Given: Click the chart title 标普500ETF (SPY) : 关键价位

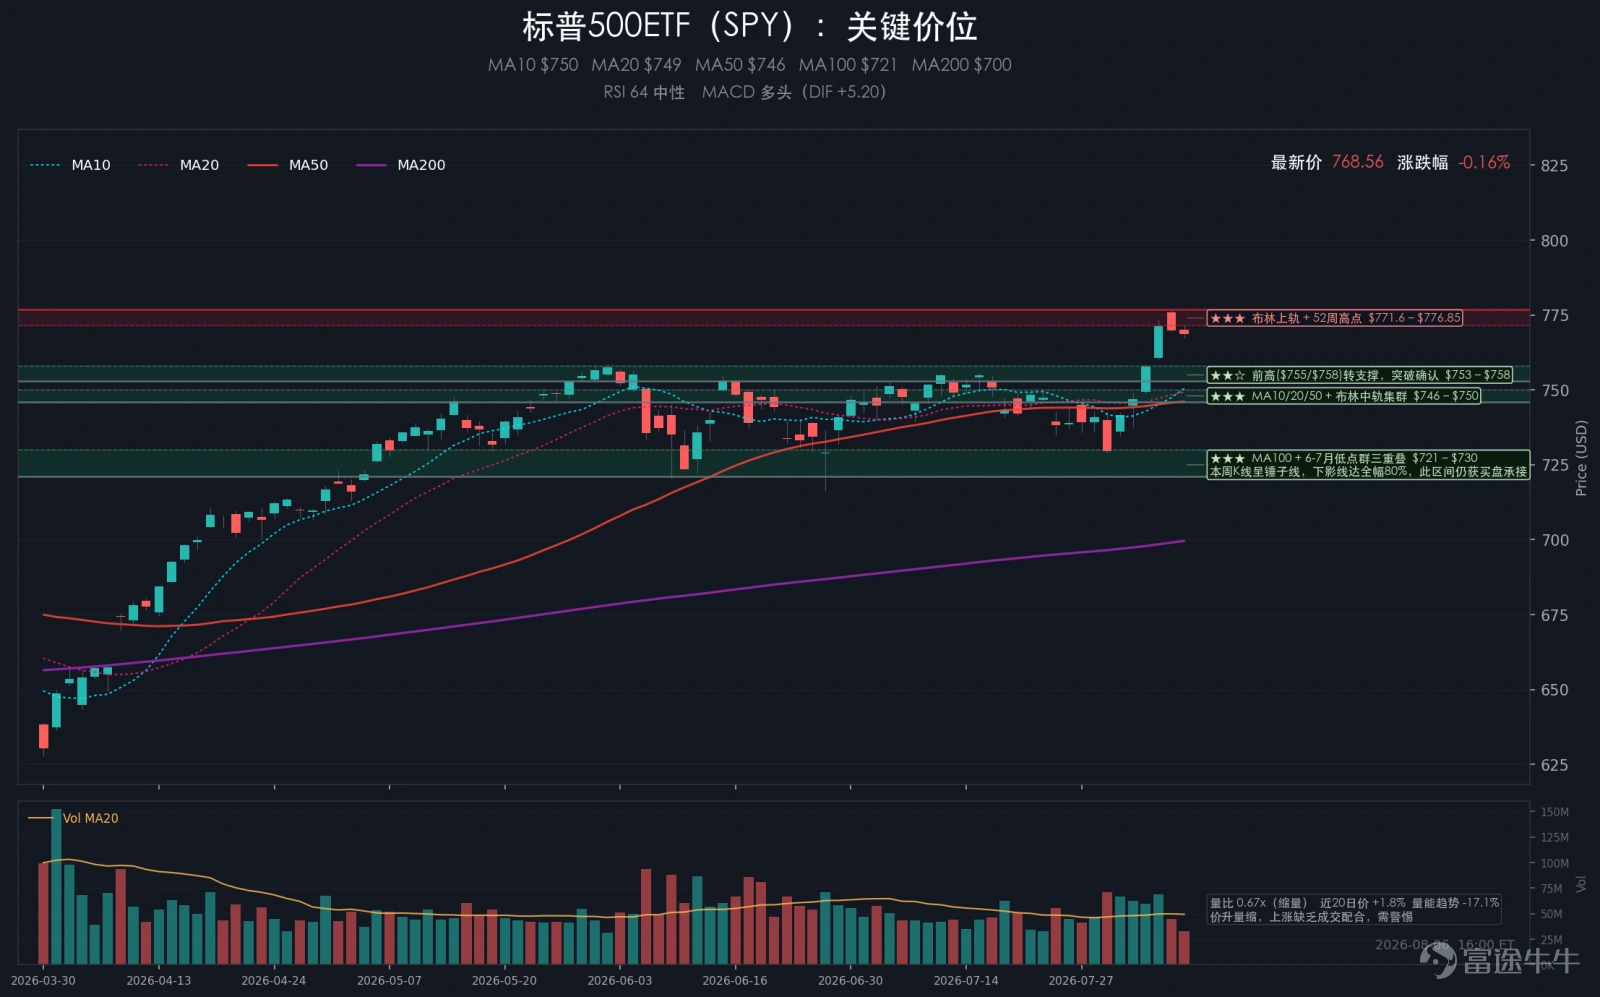Looking at the screenshot, I should pyautogui.click(x=749, y=26).
